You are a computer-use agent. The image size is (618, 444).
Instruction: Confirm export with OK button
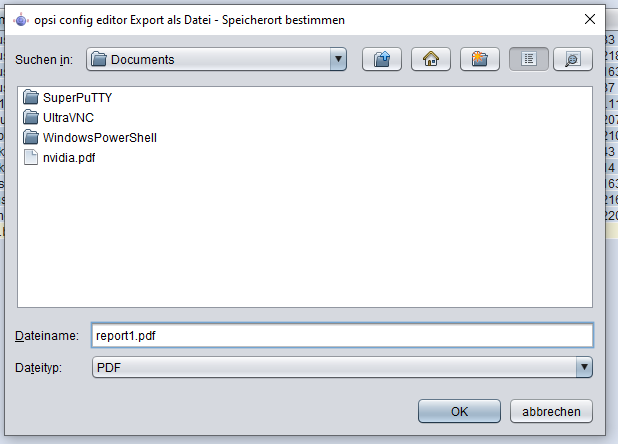click(459, 411)
